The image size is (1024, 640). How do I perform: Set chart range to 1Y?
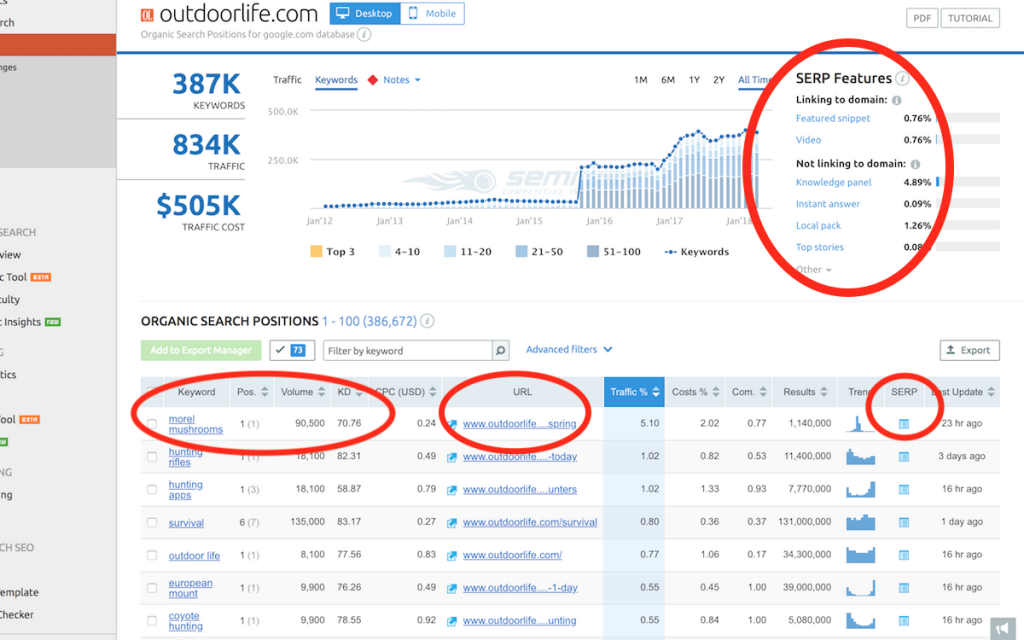[694, 80]
